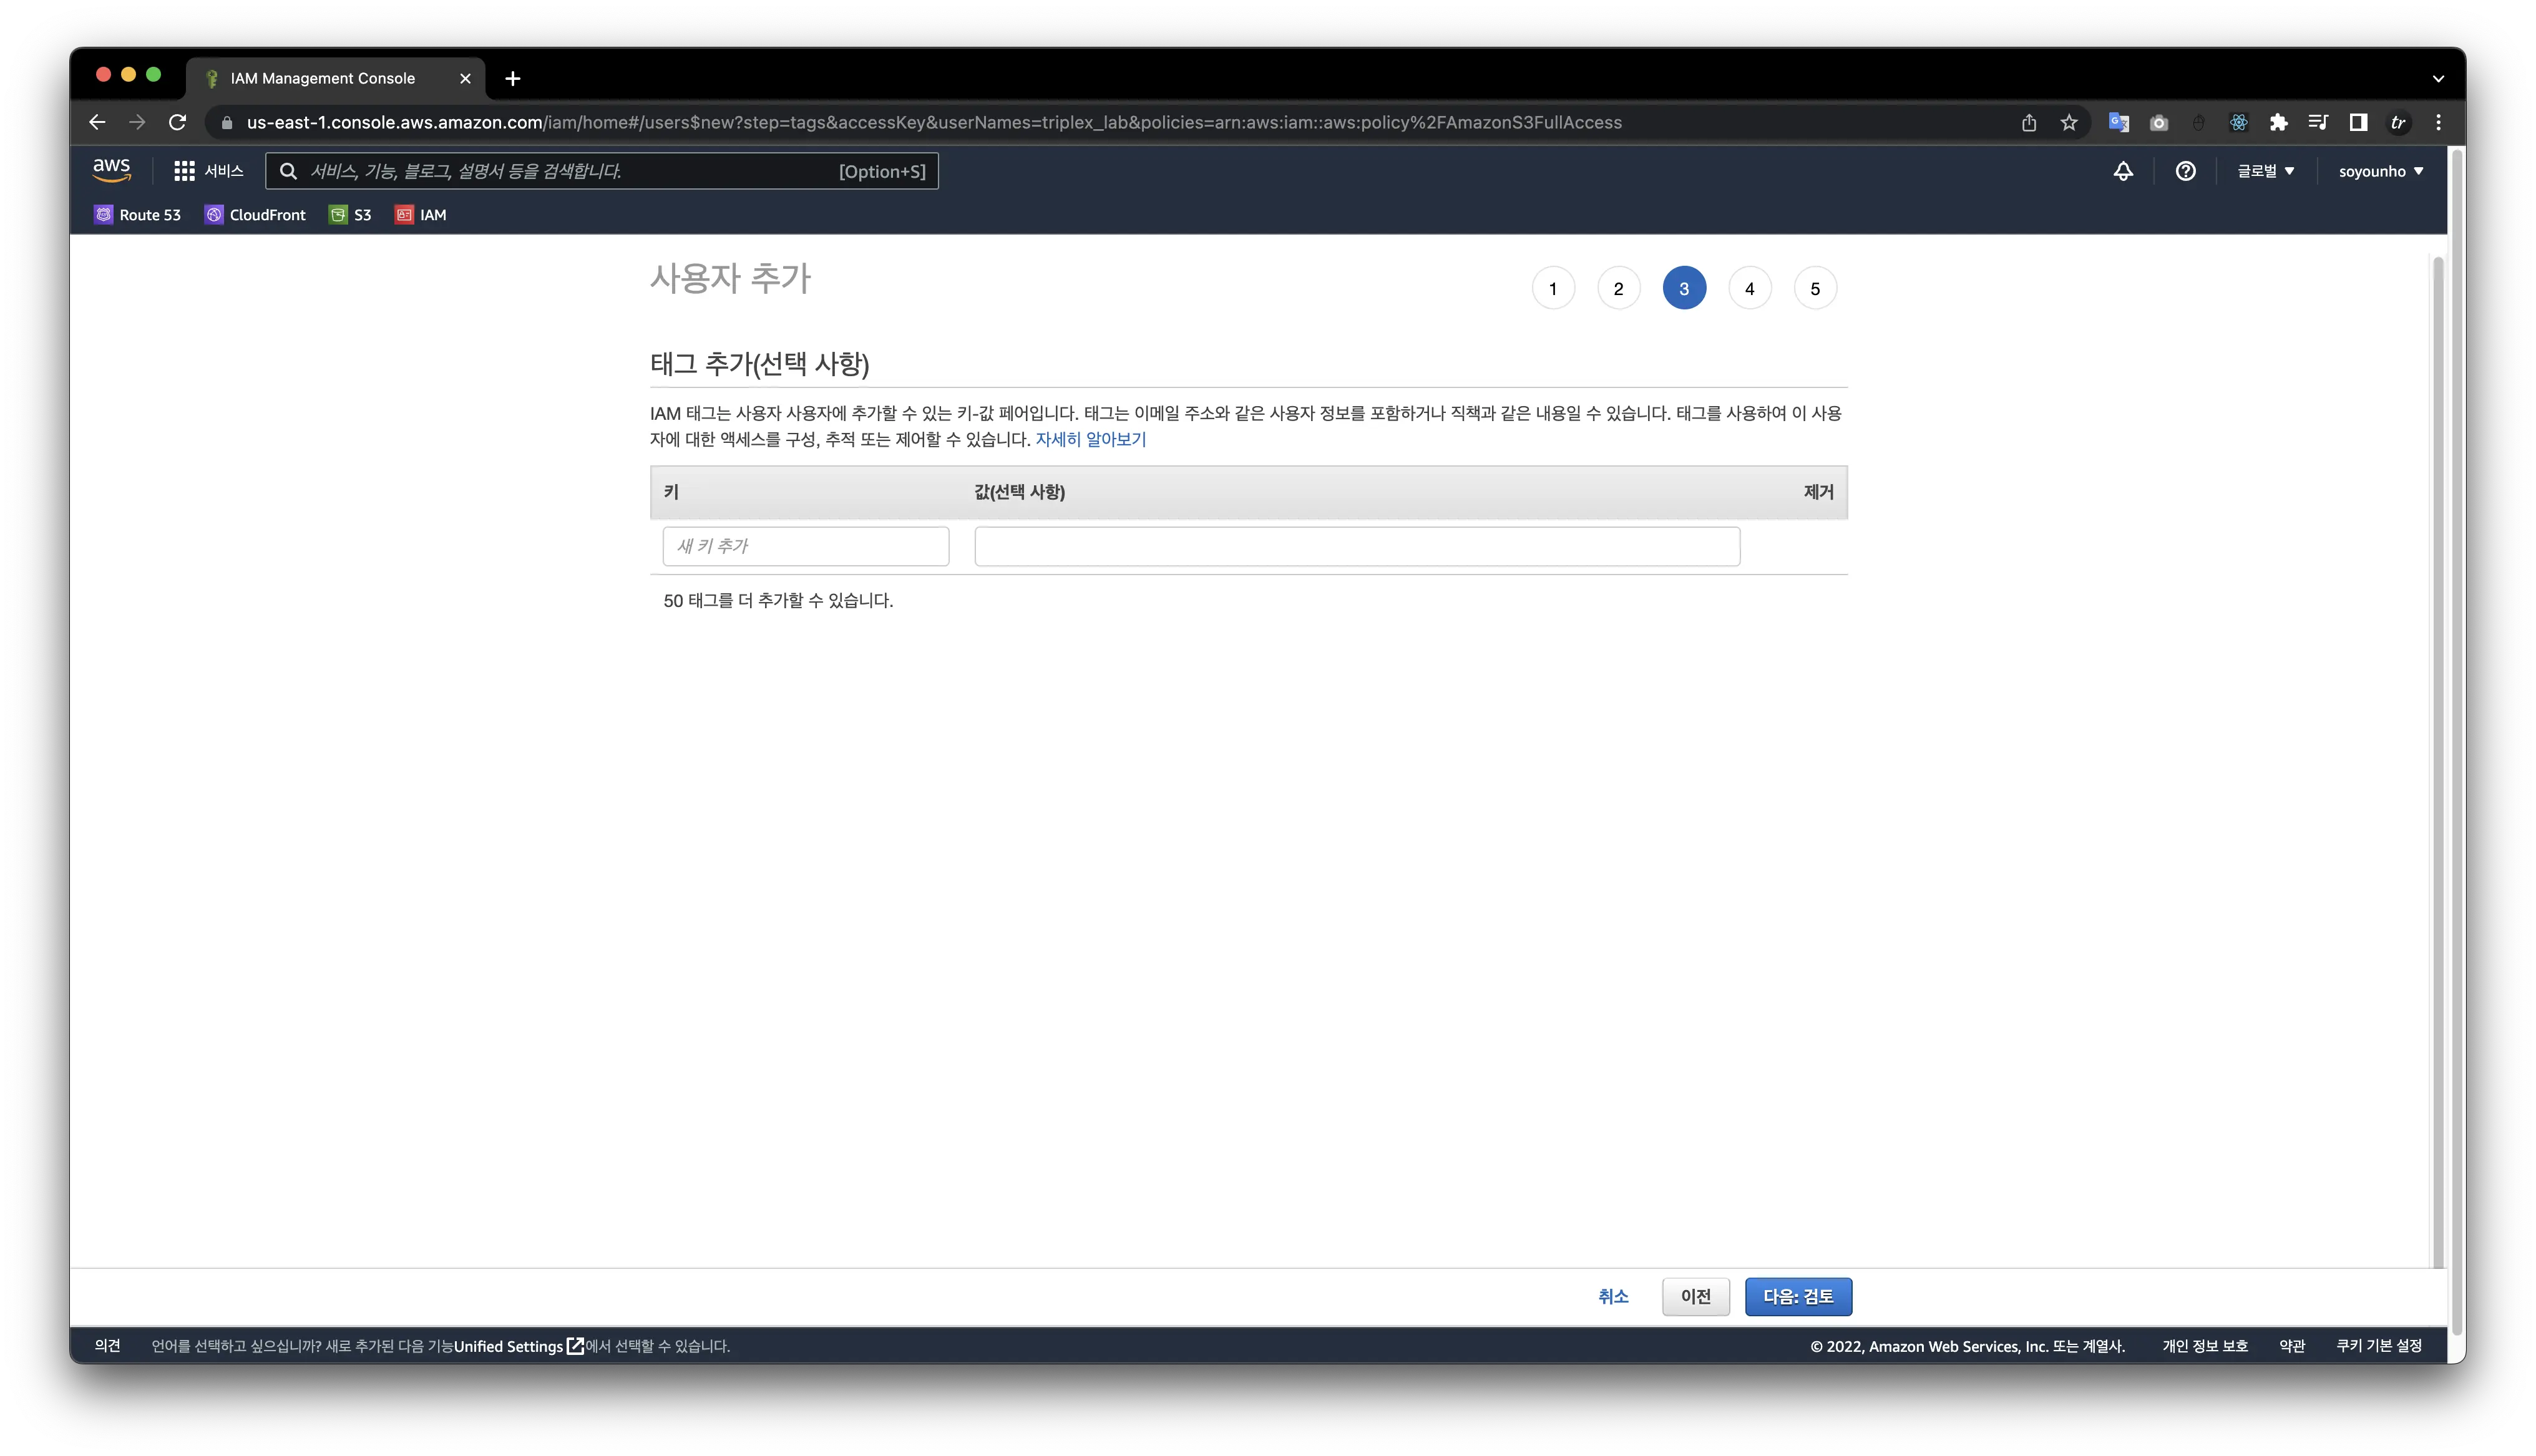Open the notifications bell icon
Image resolution: width=2536 pixels, height=1456 pixels.
(2122, 171)
